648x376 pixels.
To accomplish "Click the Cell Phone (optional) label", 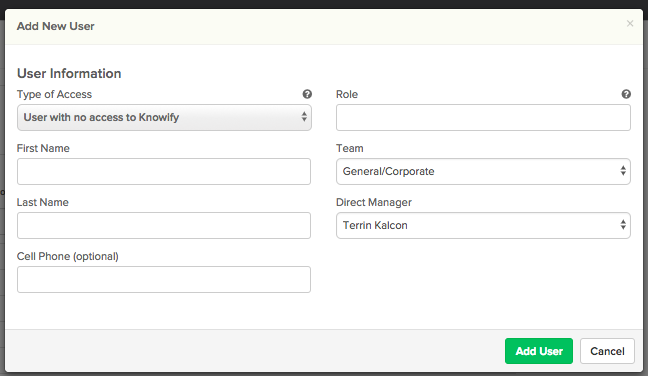I will pyautogui.click(x=67, y=257).
